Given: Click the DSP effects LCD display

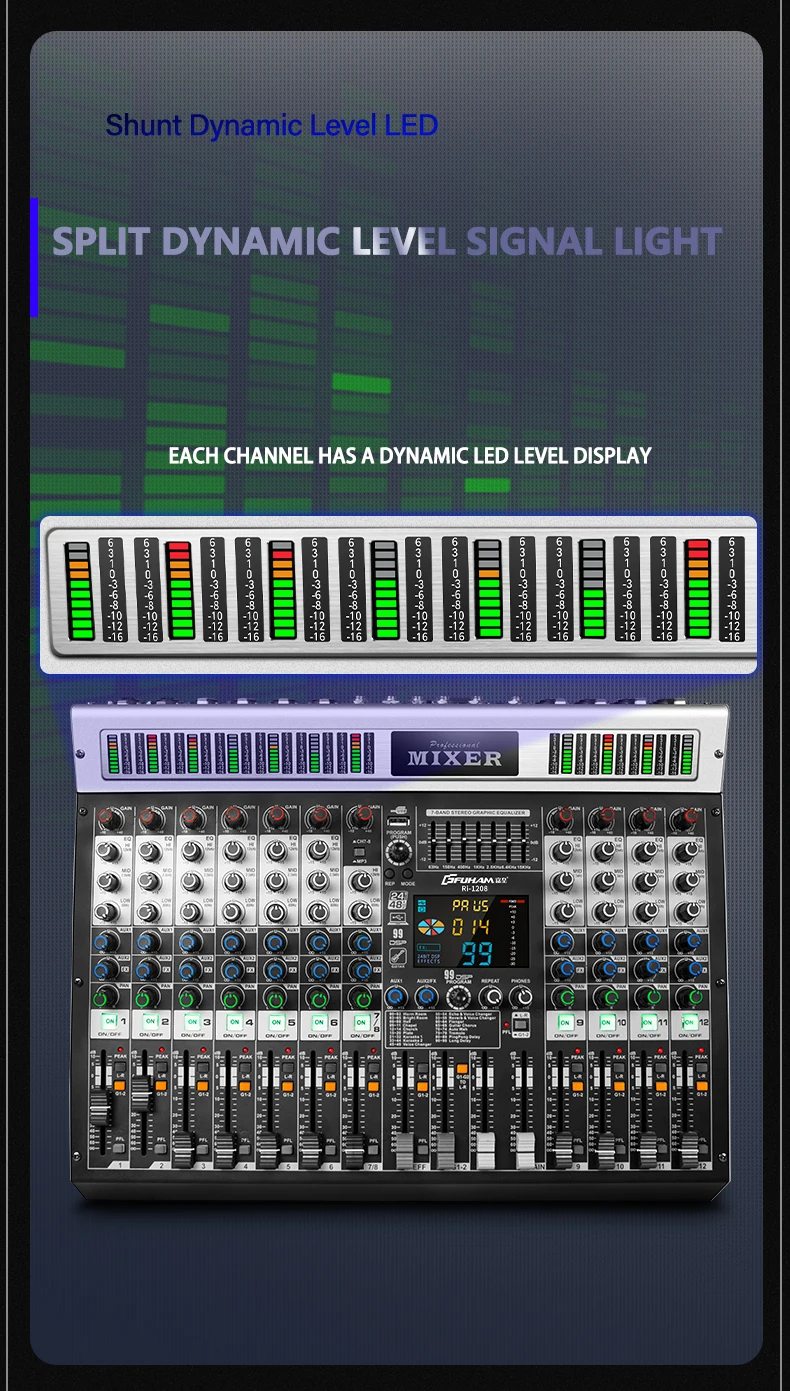Looking at the screenshot, I should [471, 931].
